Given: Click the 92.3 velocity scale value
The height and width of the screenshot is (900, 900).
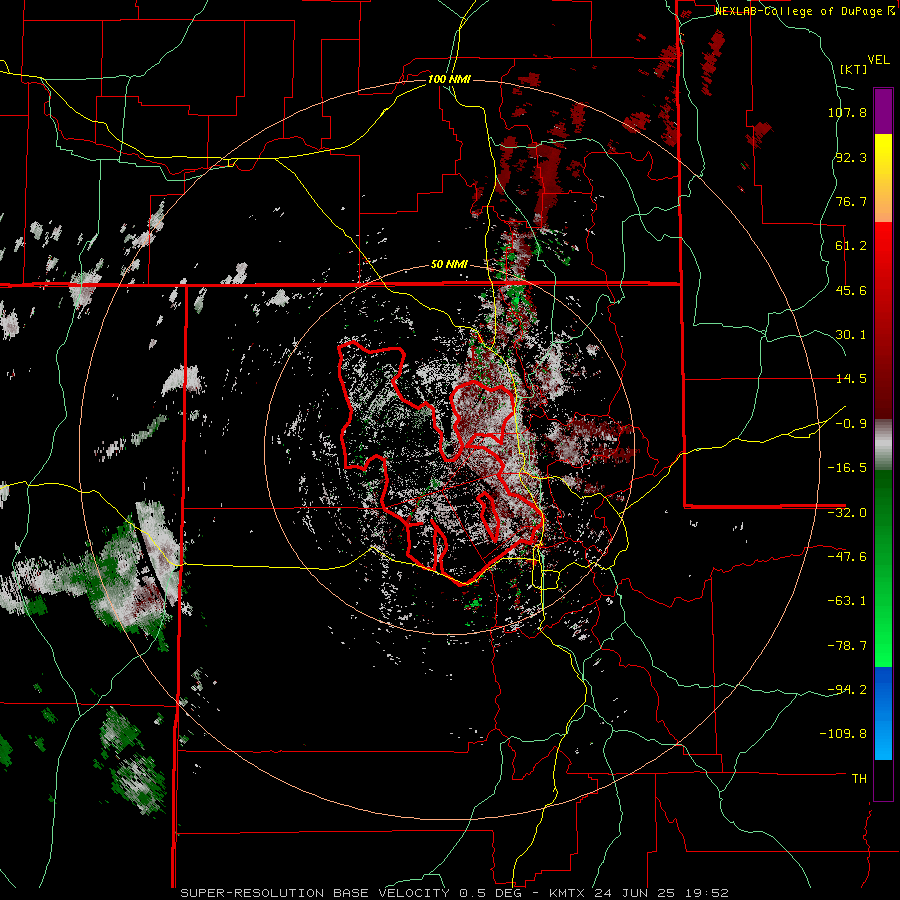Looking at the screenshot, I should (x=851, y=157).
